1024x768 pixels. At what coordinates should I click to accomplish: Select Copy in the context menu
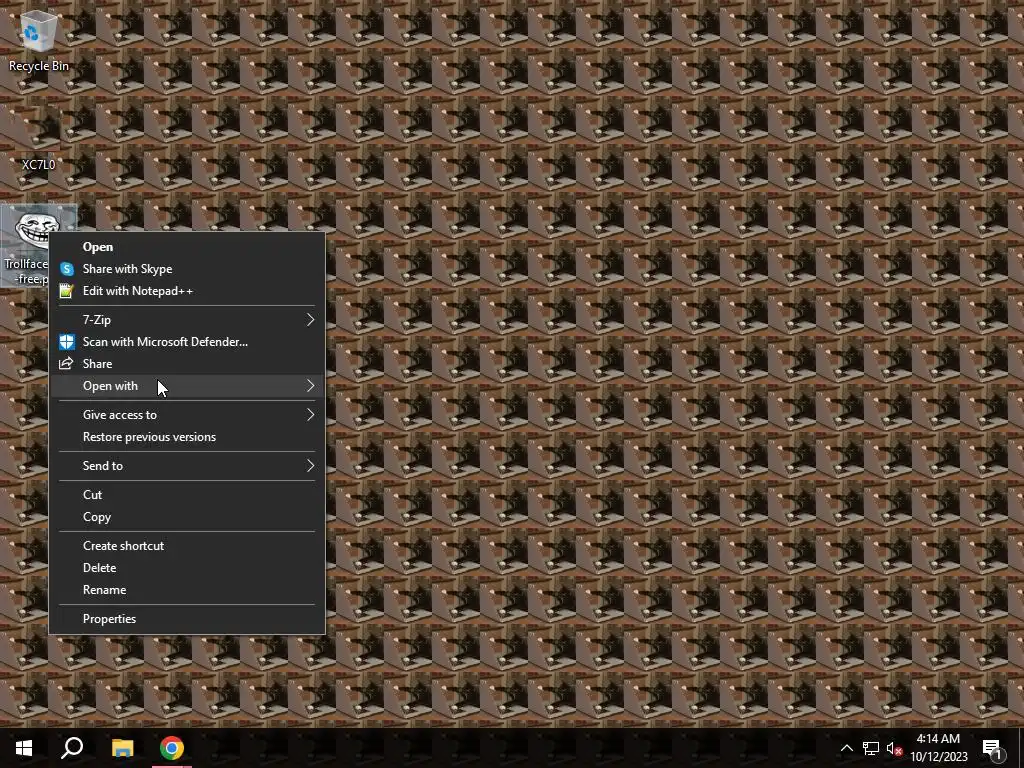coord(187,517)
